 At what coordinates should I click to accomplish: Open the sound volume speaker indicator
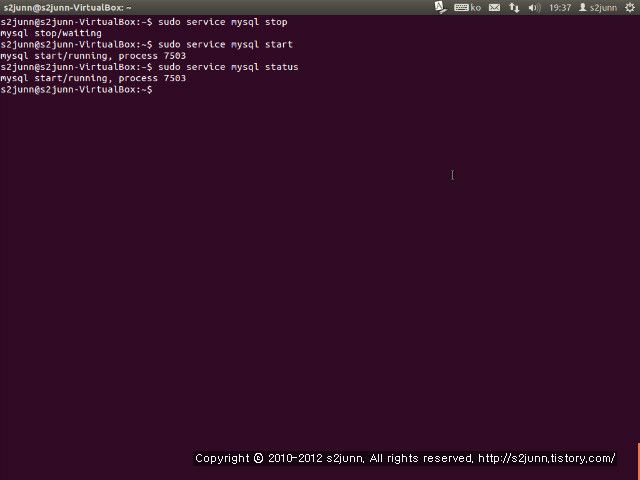click(x=534, y=7)
